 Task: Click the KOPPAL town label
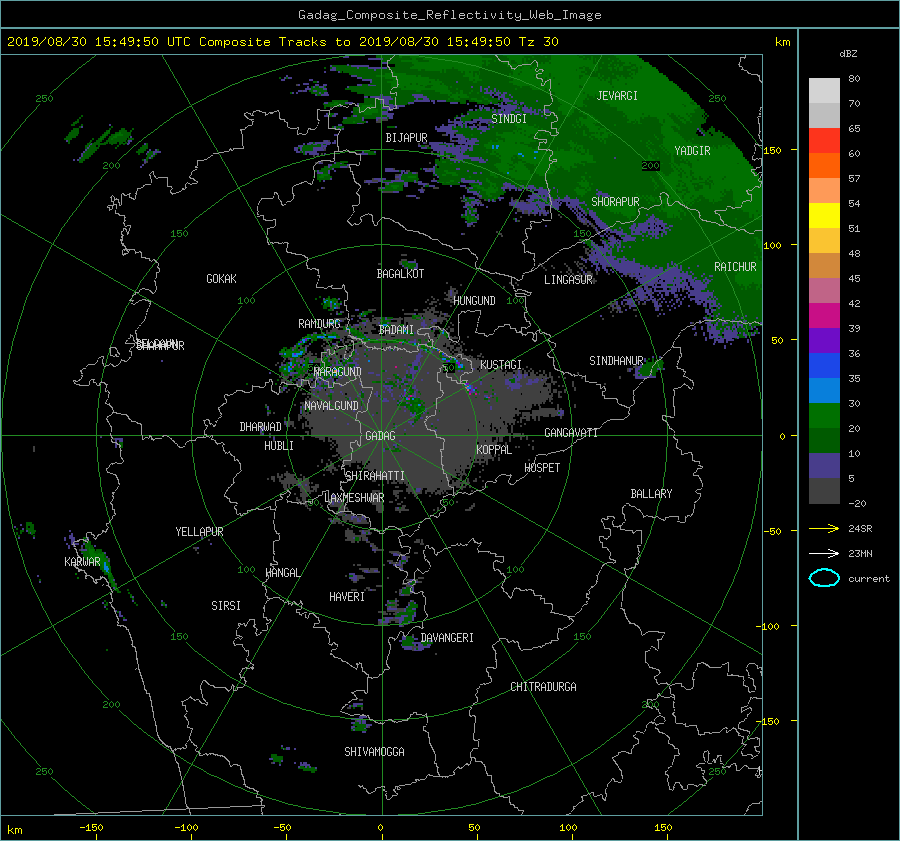click(x=494, y=450)
